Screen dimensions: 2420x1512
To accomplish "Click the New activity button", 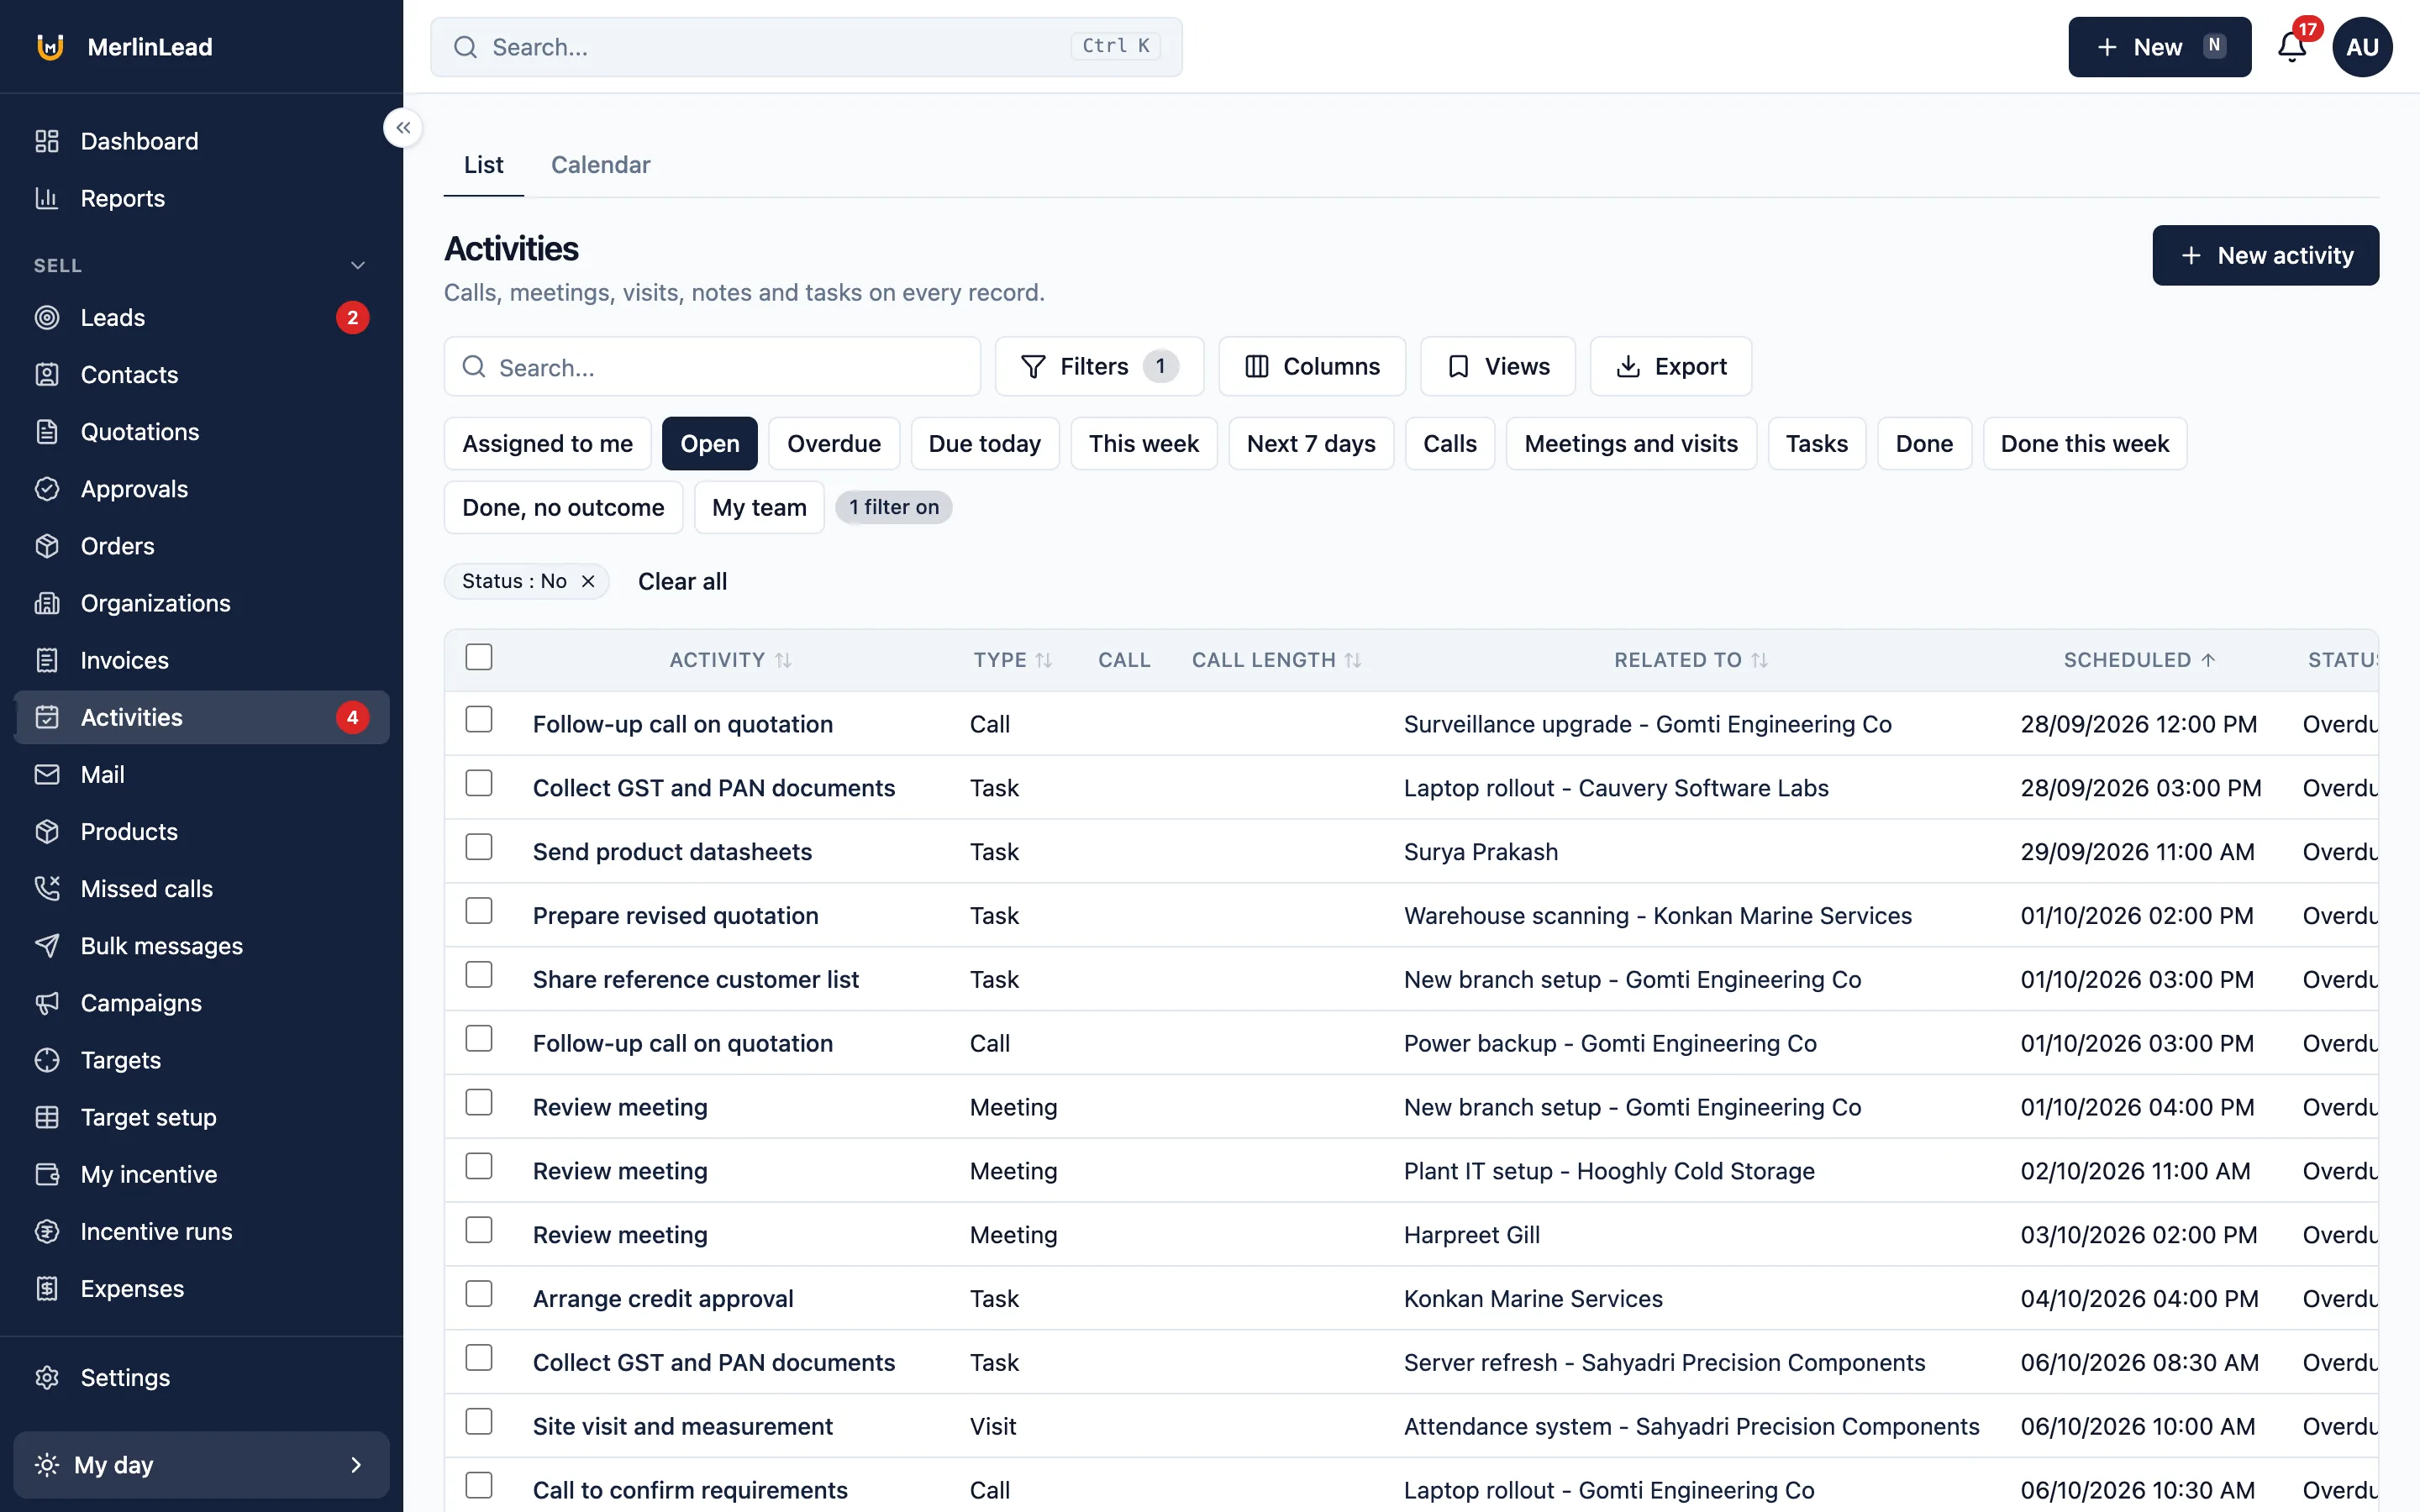I will (2266, 256).
